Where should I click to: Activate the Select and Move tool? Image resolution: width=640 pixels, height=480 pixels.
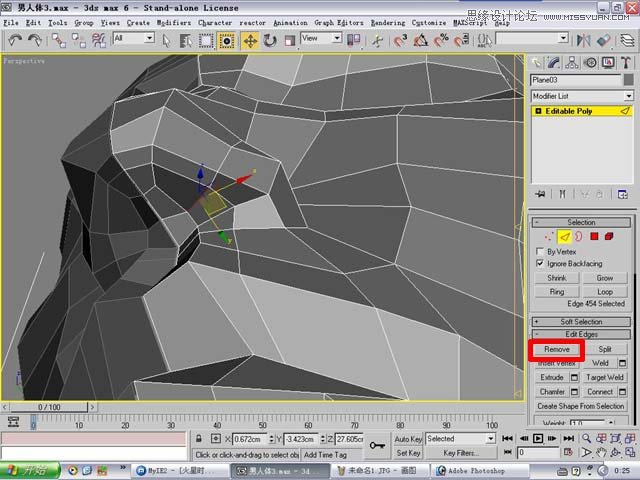[250, 40]
